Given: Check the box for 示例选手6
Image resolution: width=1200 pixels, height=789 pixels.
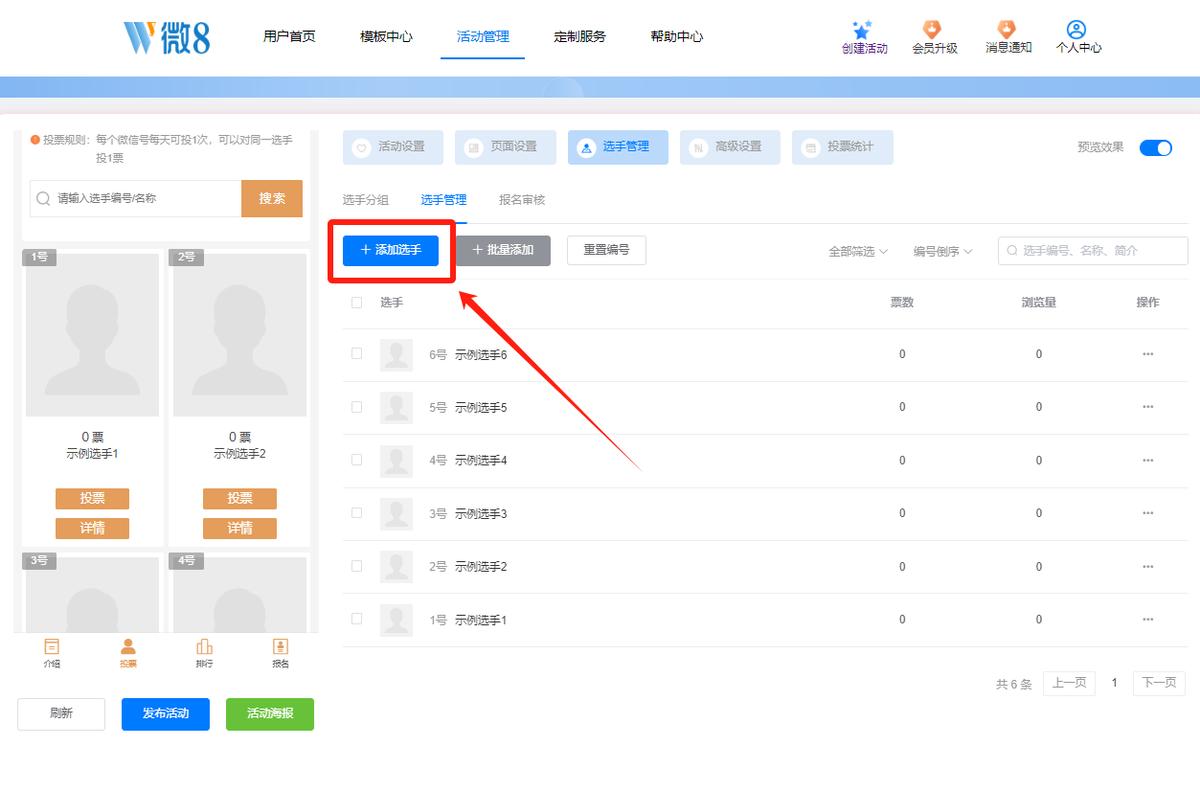Looking at the screenshot, I should pos(357,354).
